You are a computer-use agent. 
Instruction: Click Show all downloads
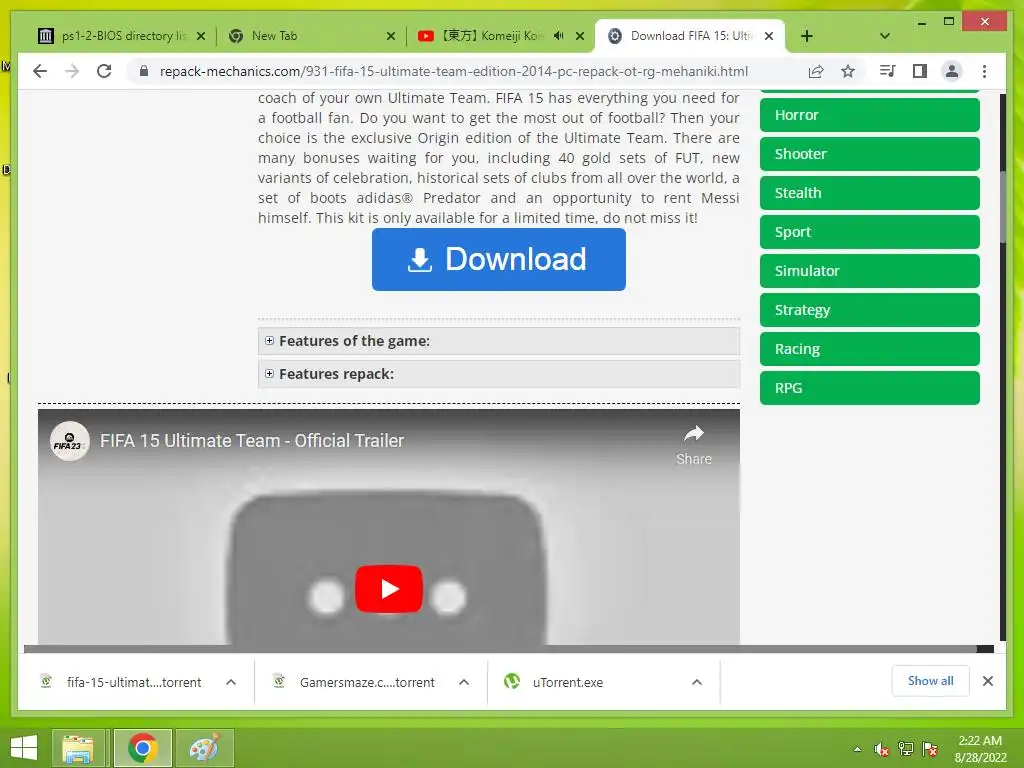(x=931, y=681)
